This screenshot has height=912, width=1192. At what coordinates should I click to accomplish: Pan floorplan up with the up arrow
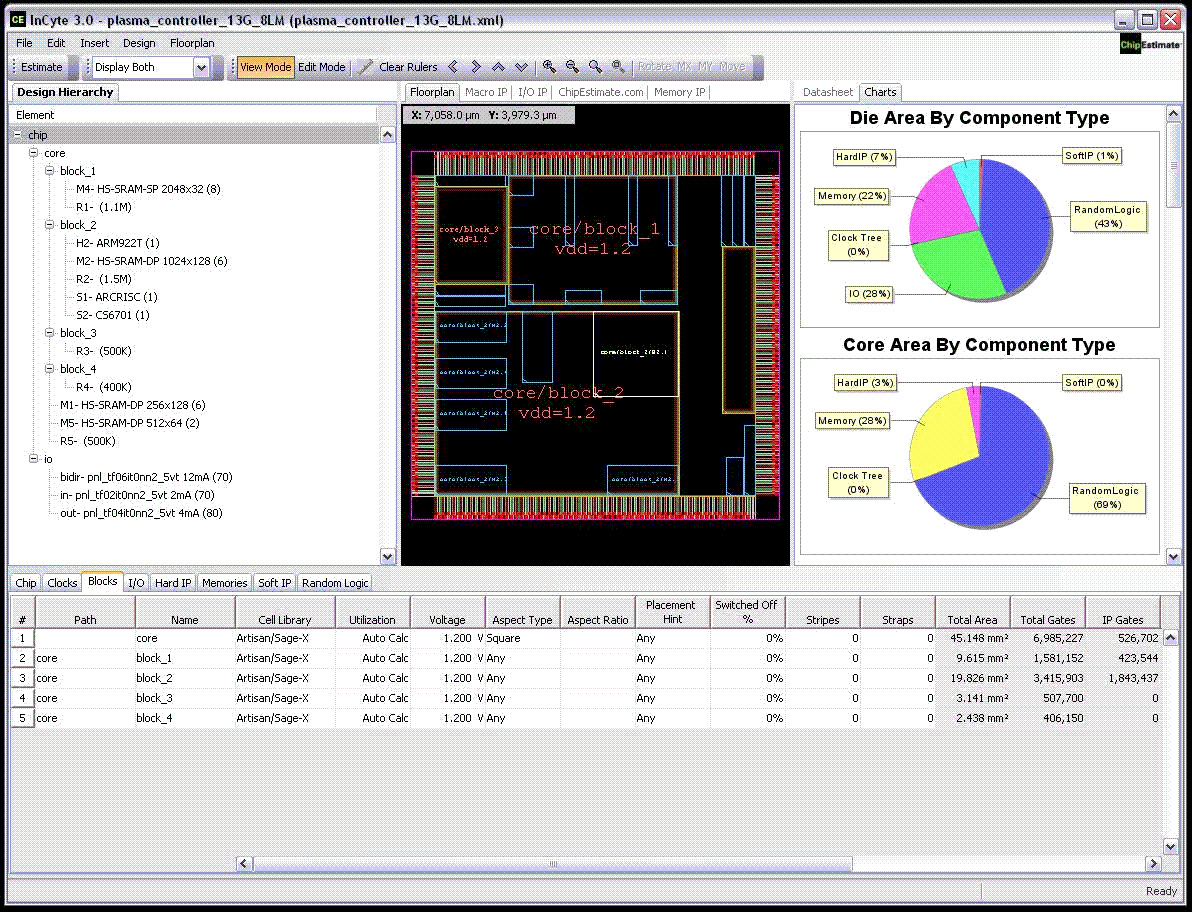(498, 67)
